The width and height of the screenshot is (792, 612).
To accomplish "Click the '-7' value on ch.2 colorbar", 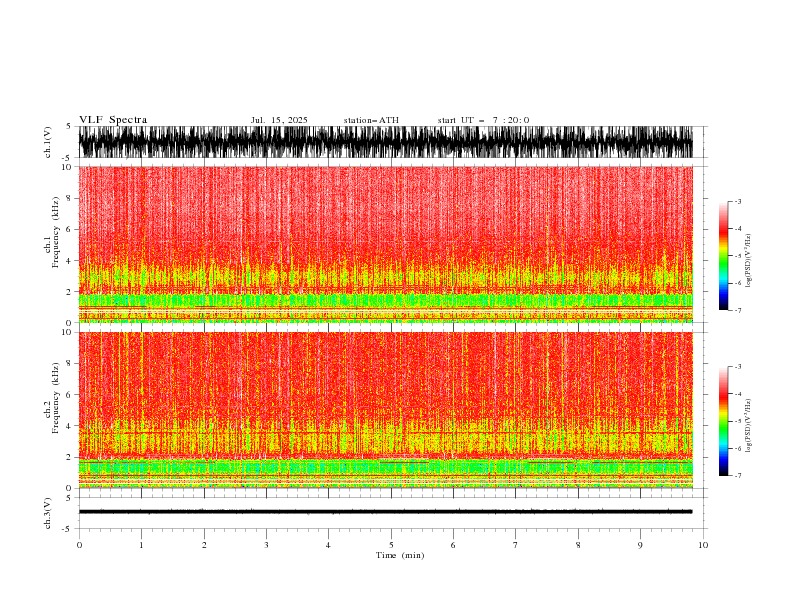I will click(738, 475).
